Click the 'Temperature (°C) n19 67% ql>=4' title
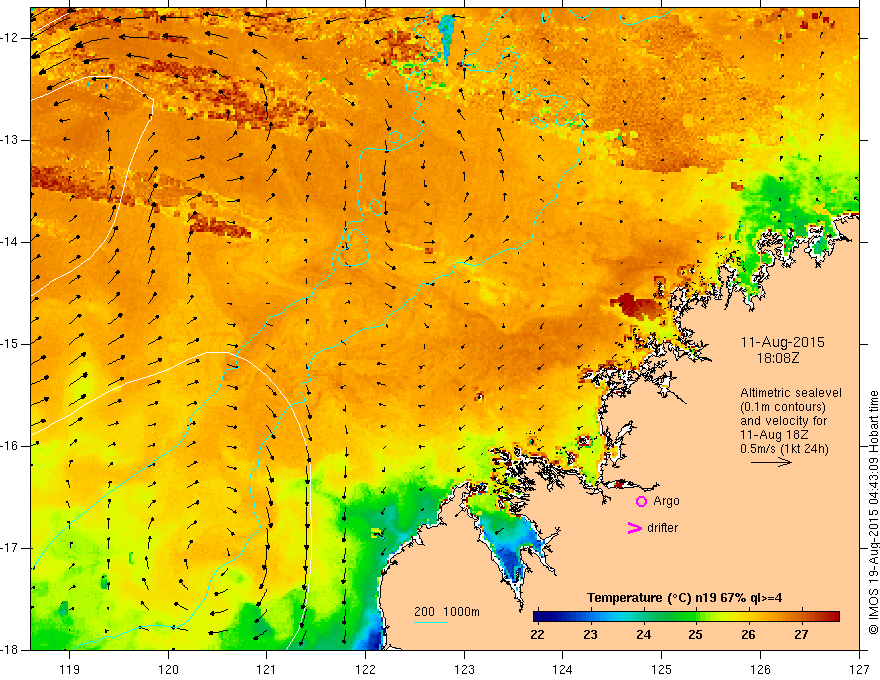Screen dimensions: 880x680 click(684, 598)
